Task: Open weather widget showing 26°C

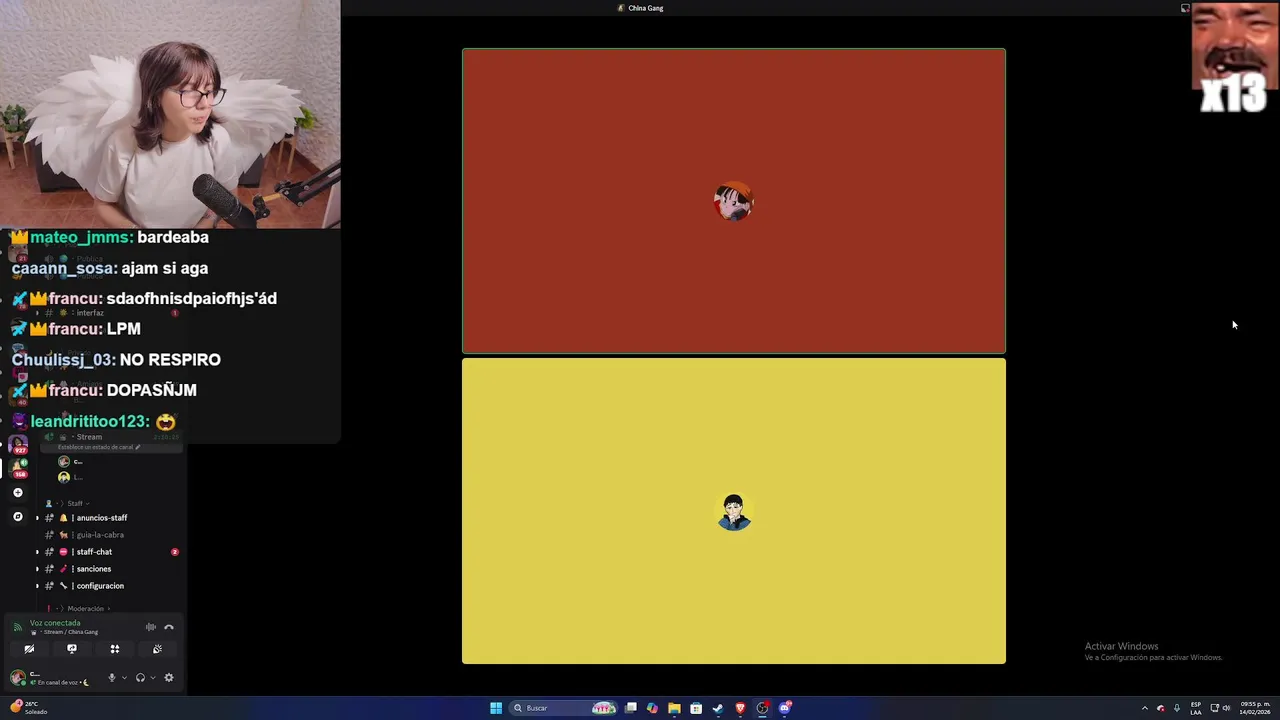Action: click(x=28, y=707)
